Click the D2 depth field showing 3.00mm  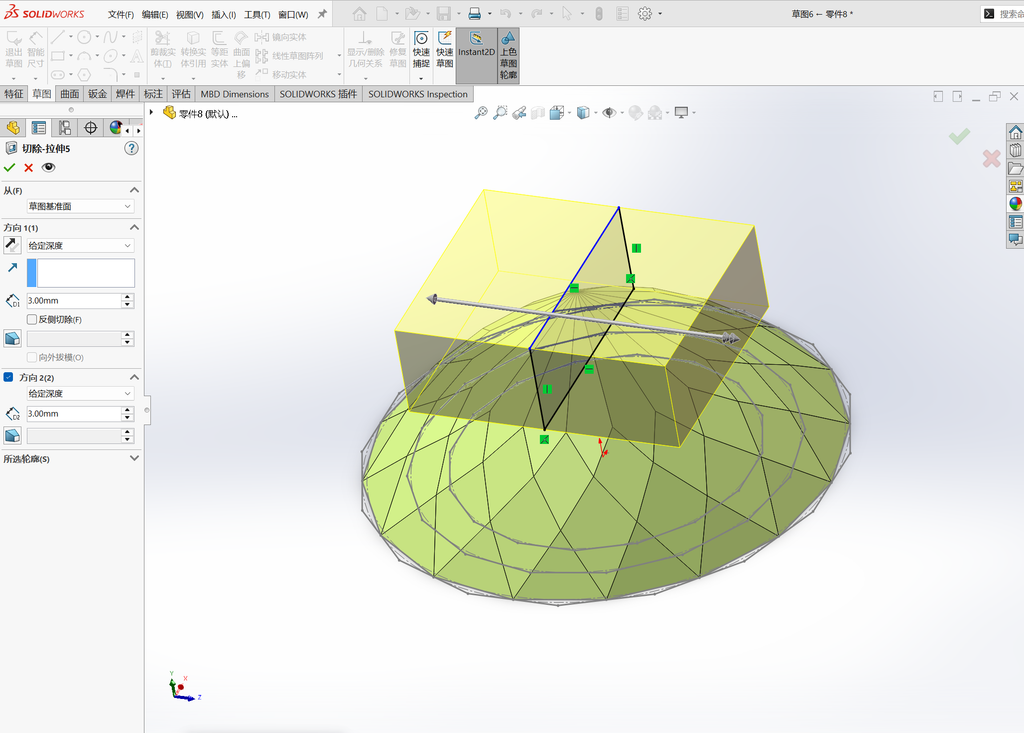73,414
